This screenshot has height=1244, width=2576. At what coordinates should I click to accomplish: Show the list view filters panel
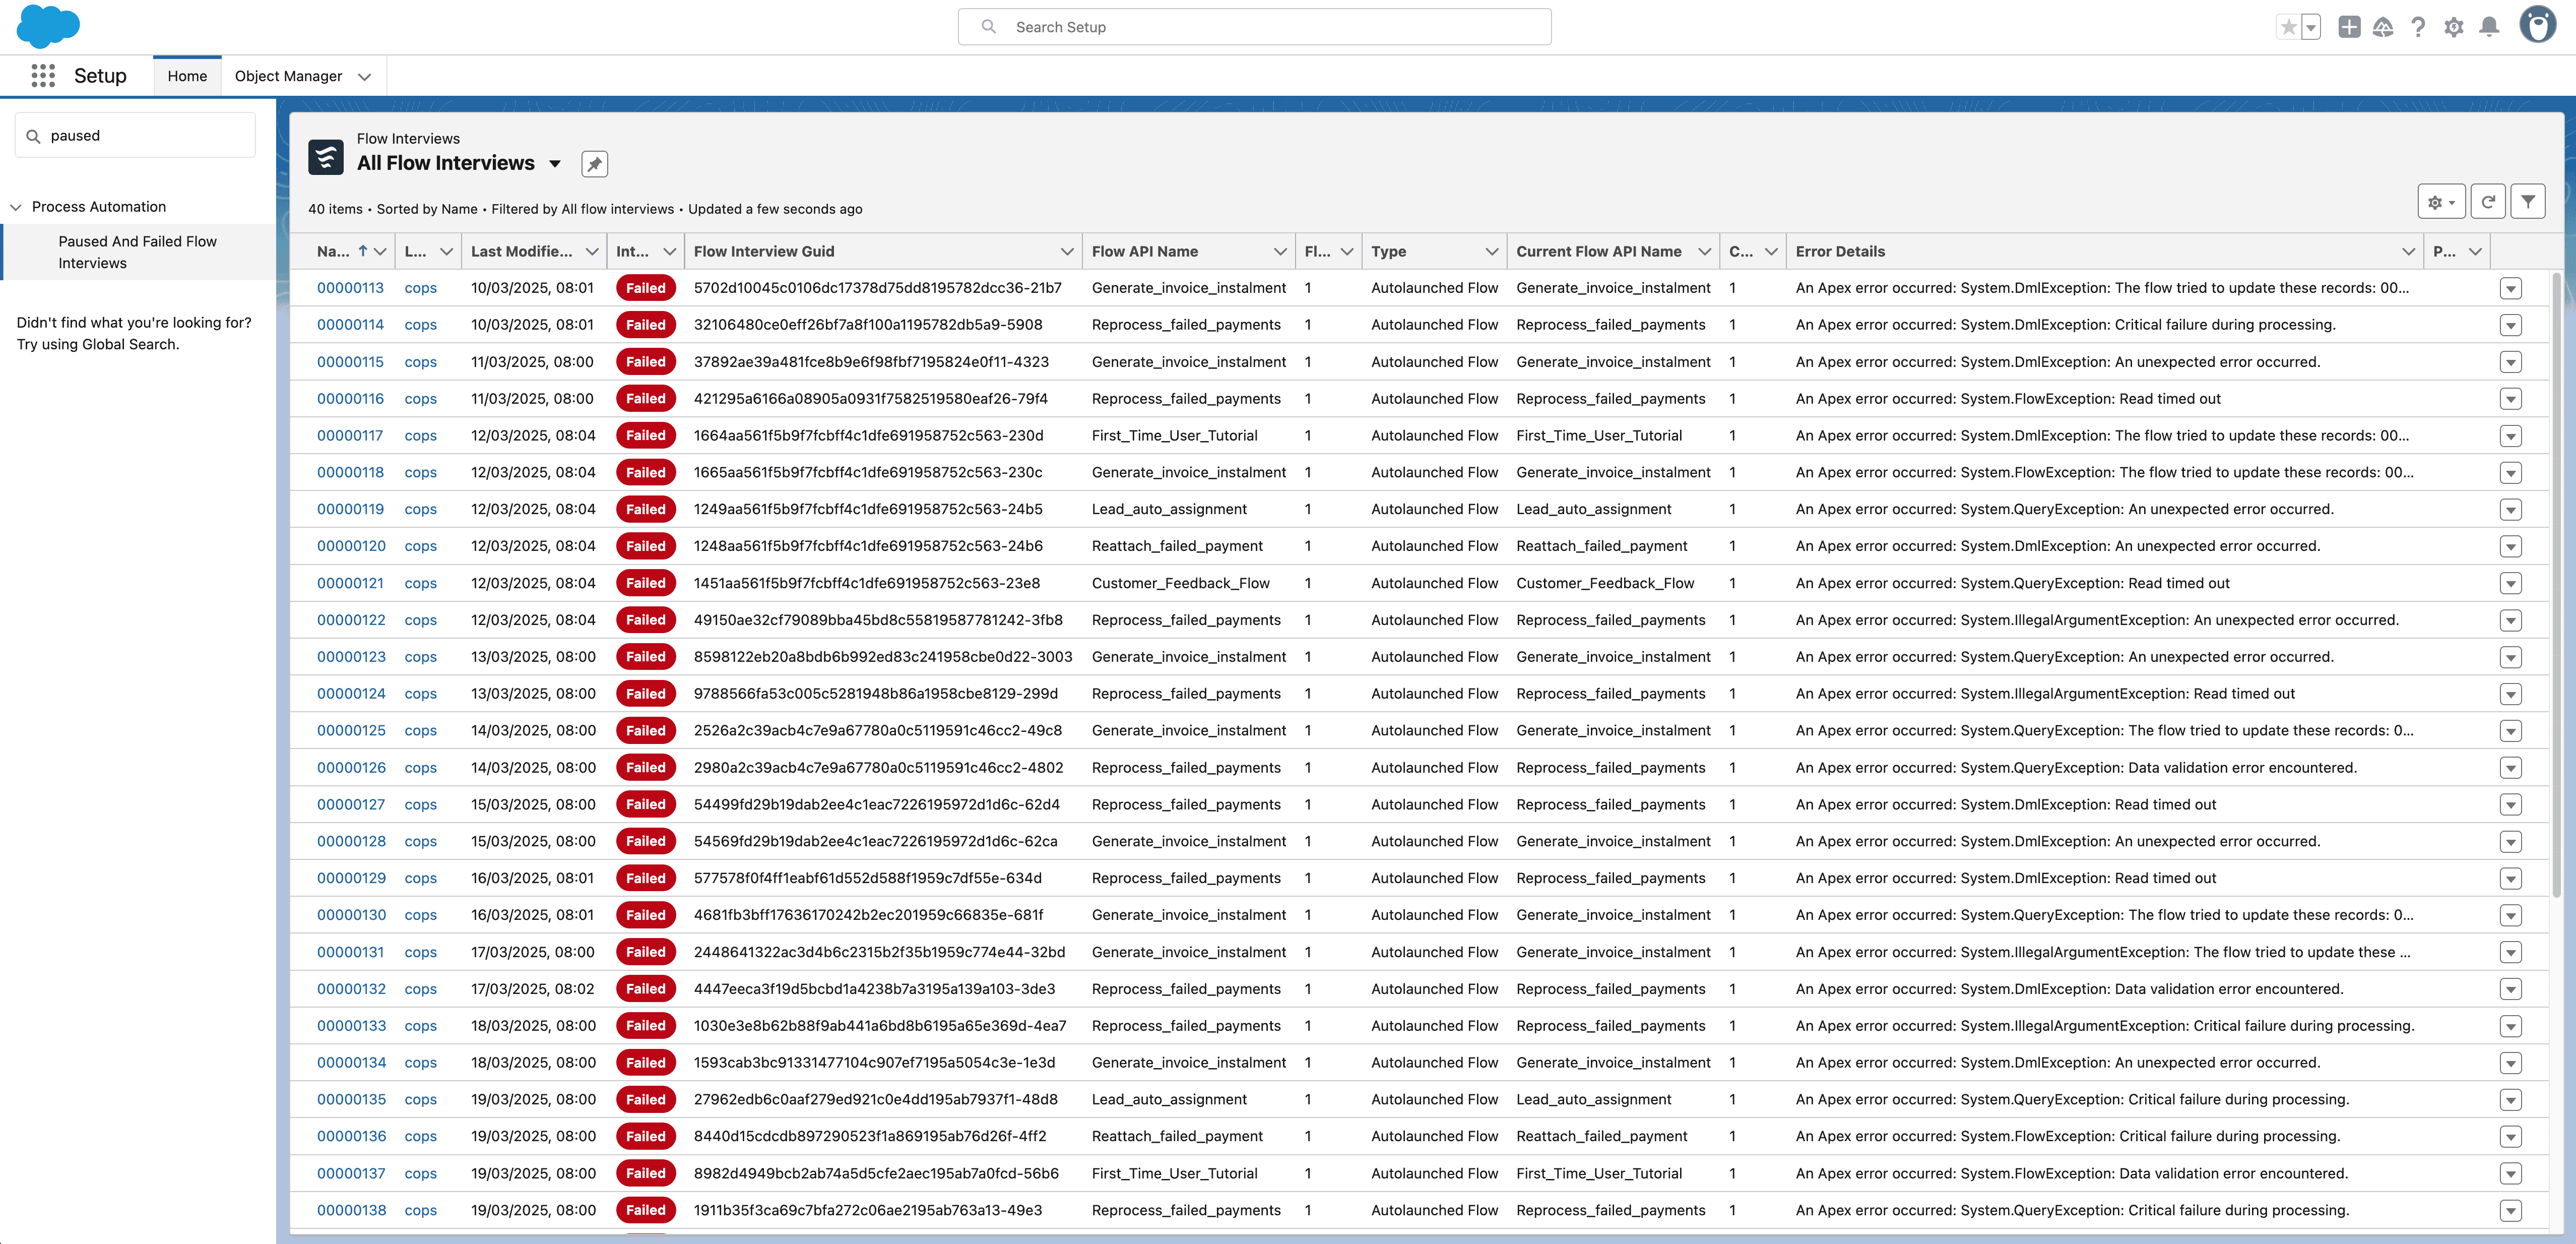click(2528, 202)
